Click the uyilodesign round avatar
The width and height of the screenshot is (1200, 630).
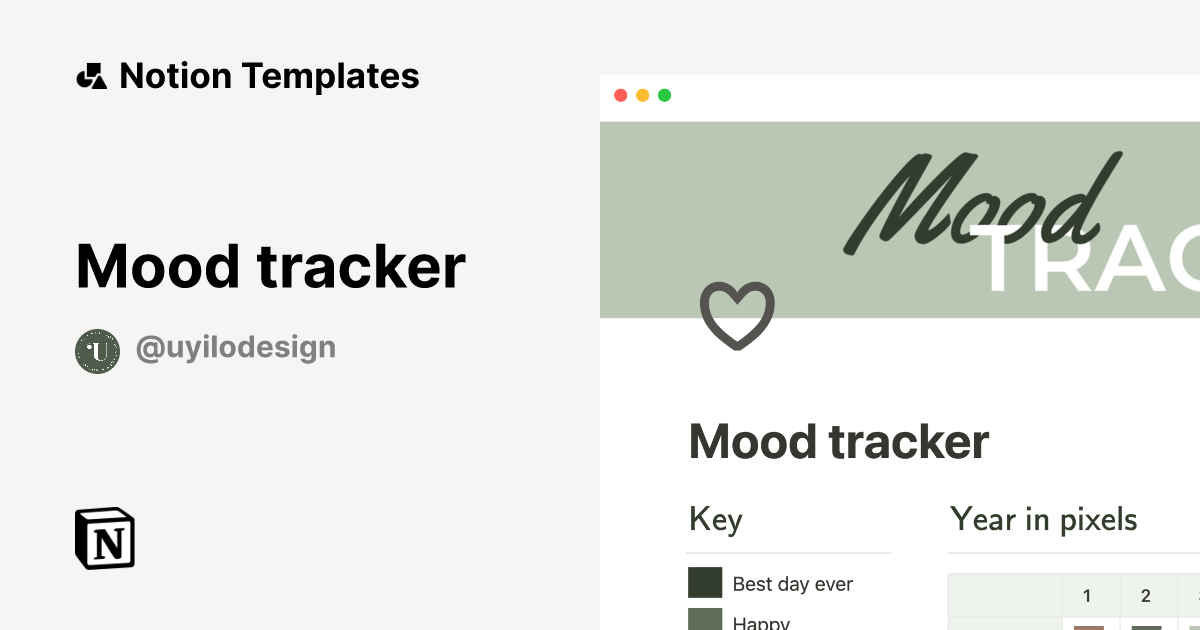click(x=98, y=351)
